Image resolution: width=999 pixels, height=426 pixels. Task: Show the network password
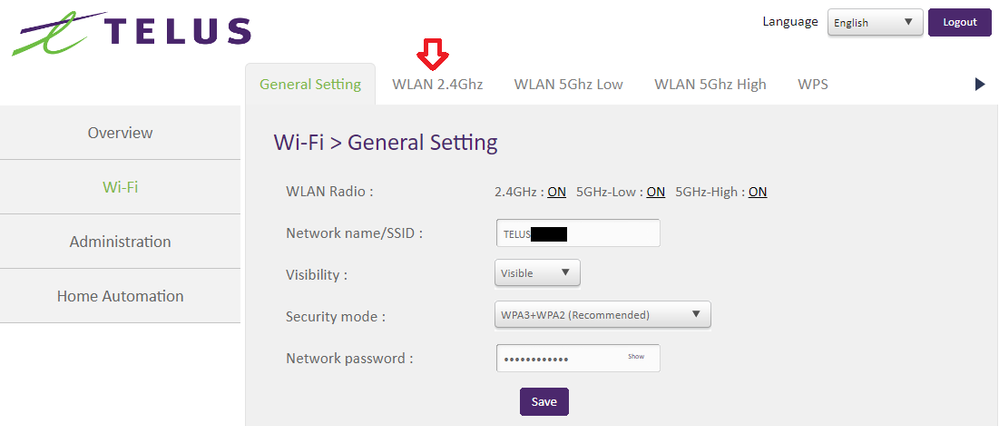pyautogui.click(x=636, y=356)
